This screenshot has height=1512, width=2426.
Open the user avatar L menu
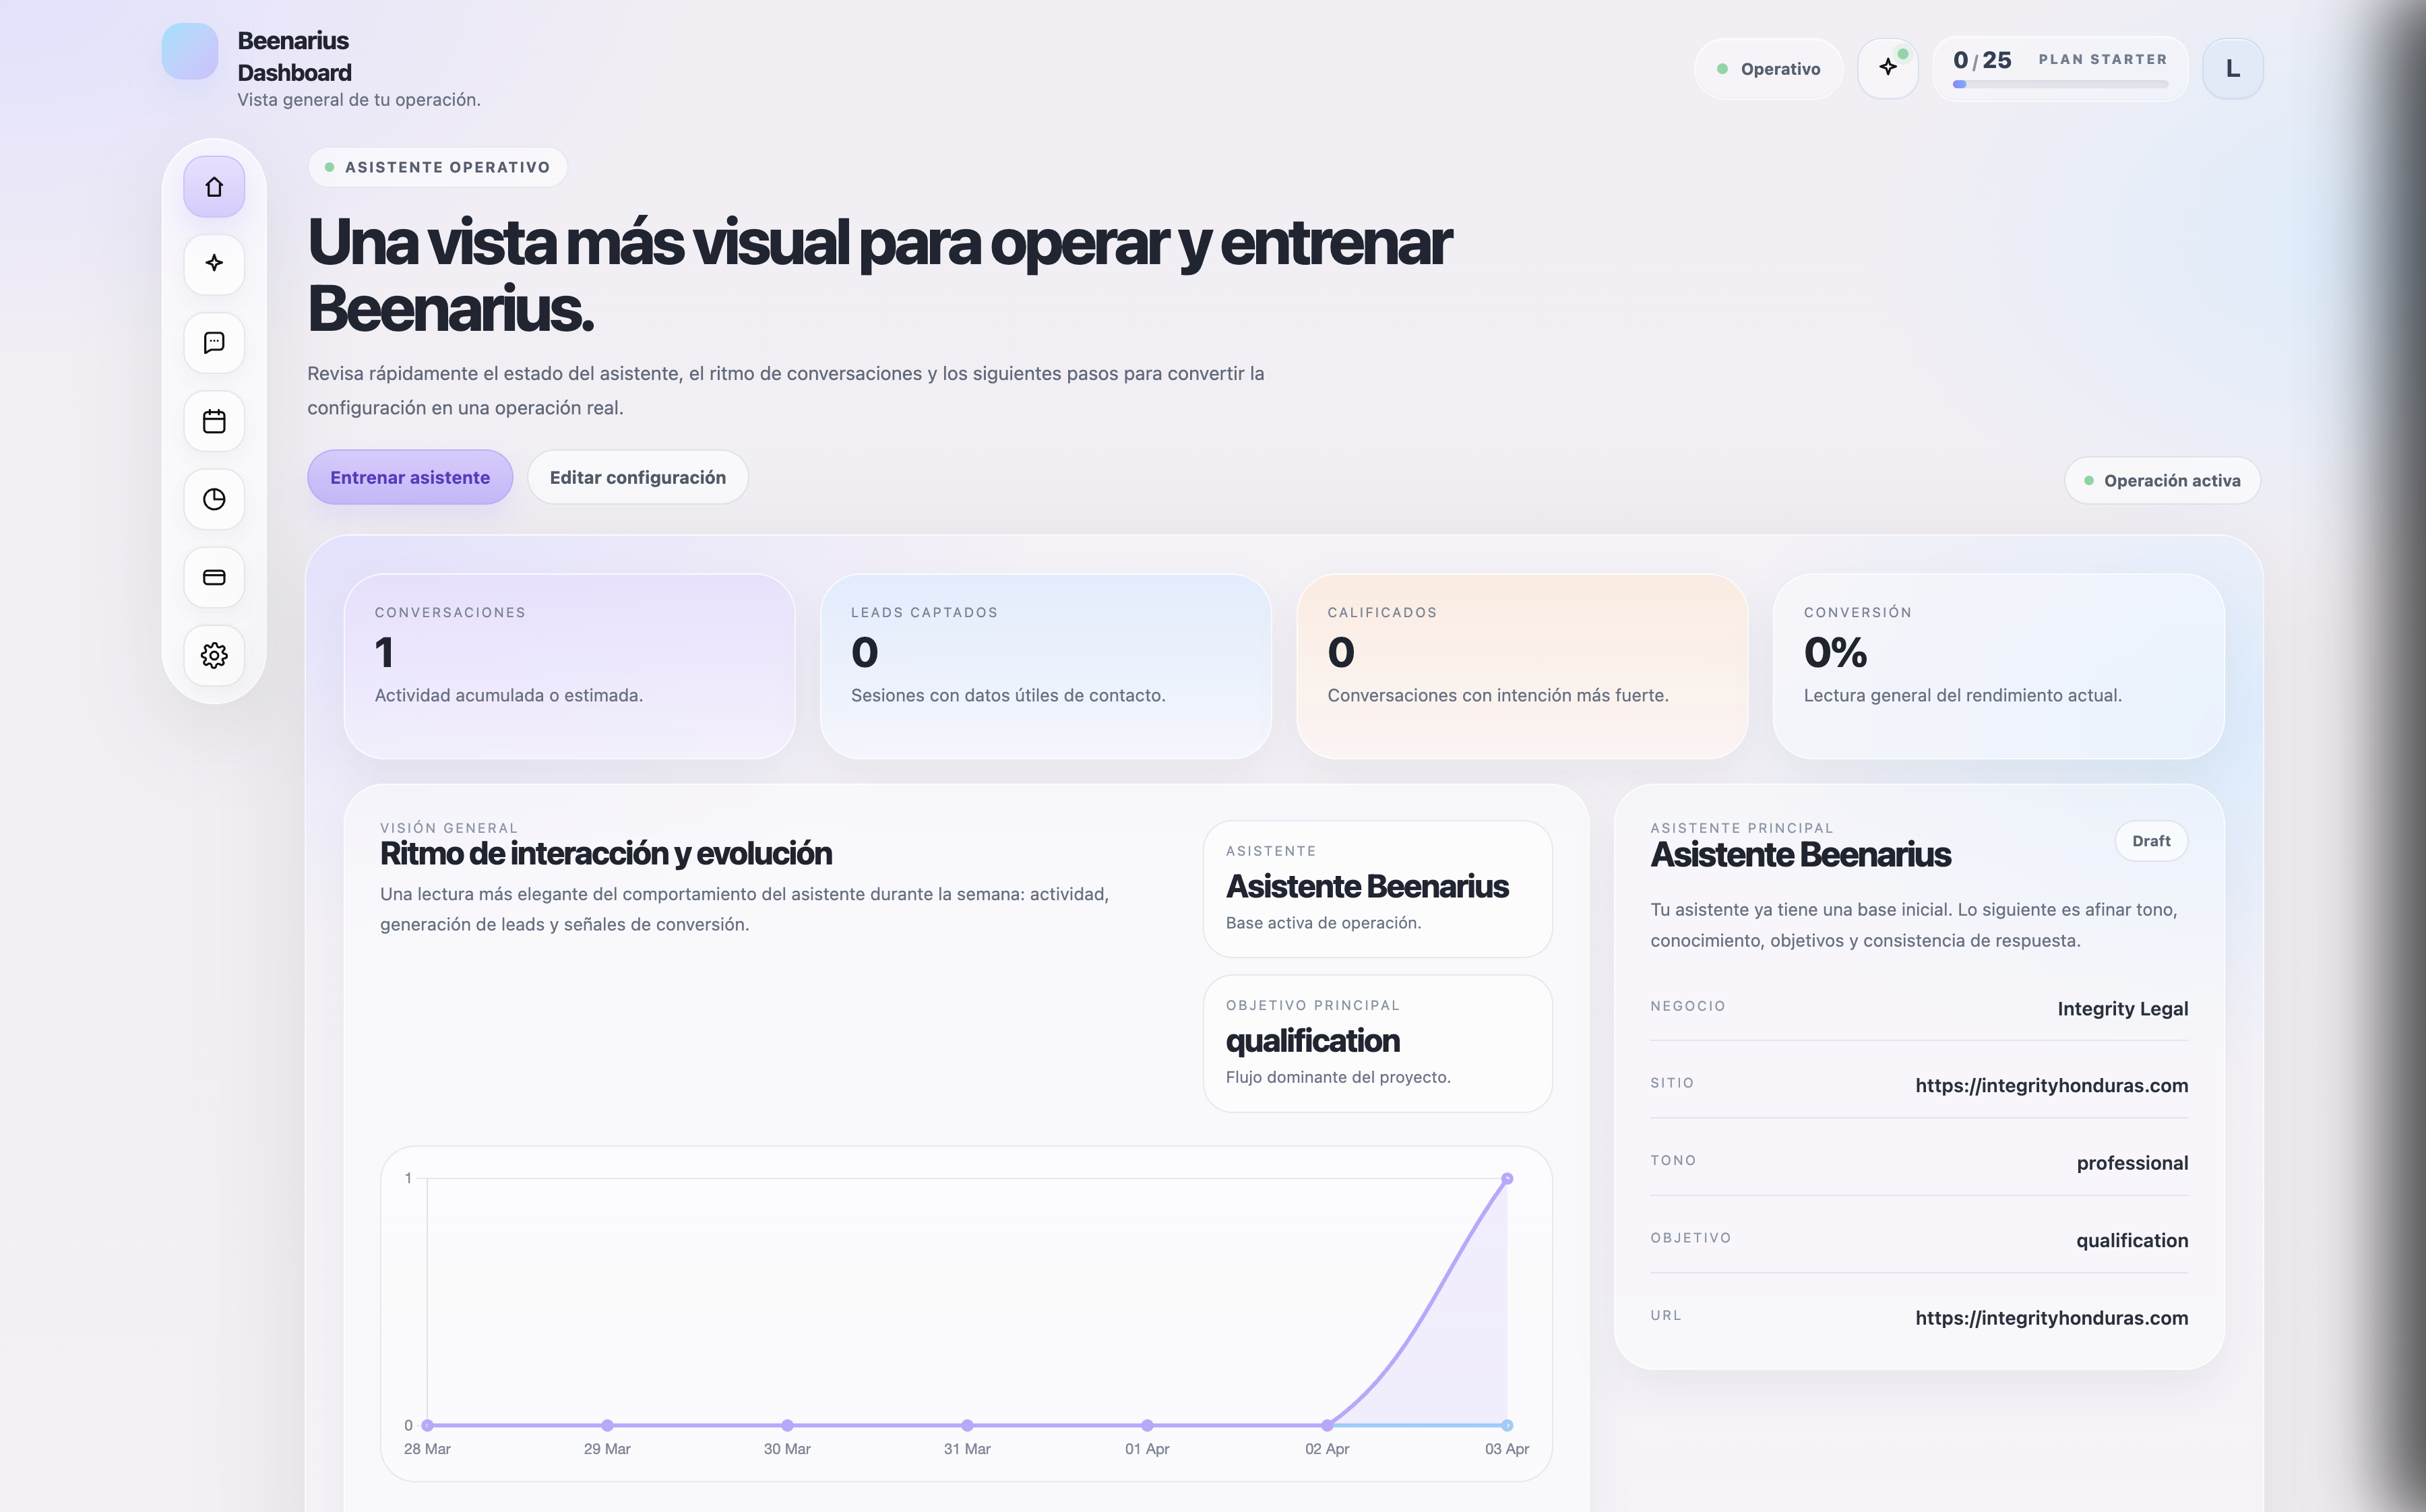[2232, 68]
